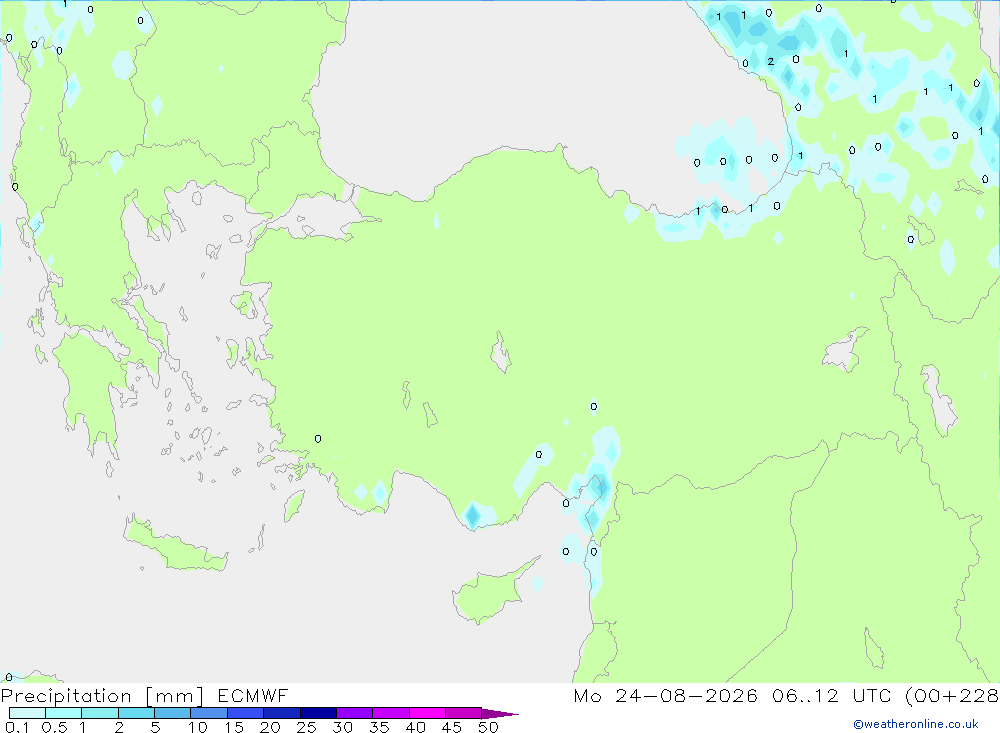Select legend swatch between 0.1 and 0.5
1000x733 pixels.
coord(27,713)
